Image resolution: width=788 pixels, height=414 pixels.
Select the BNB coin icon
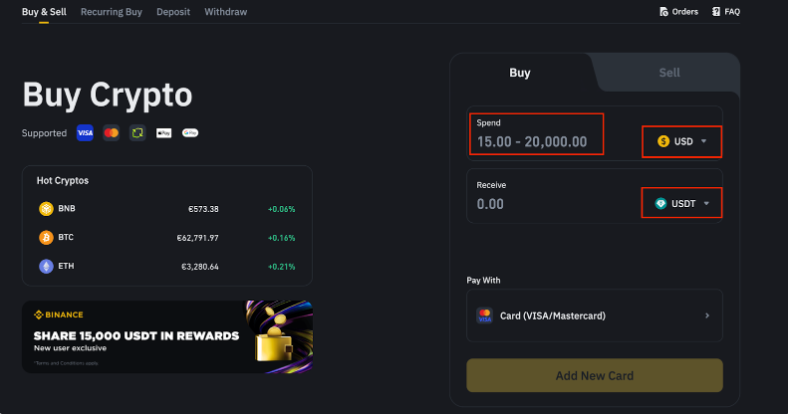pyautogui.click(x=45, y=209)
